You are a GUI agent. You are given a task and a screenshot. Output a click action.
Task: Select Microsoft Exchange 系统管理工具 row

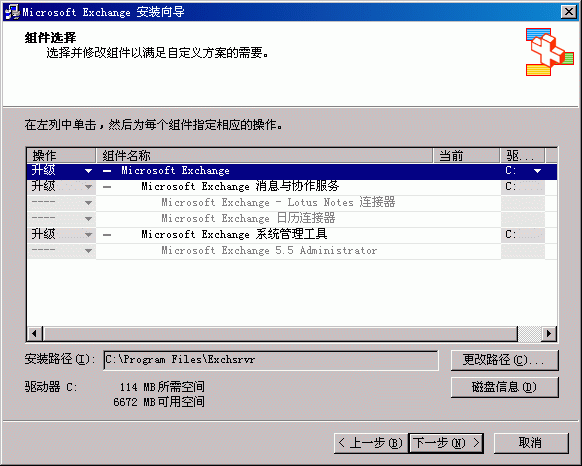(x=292, y=235)
